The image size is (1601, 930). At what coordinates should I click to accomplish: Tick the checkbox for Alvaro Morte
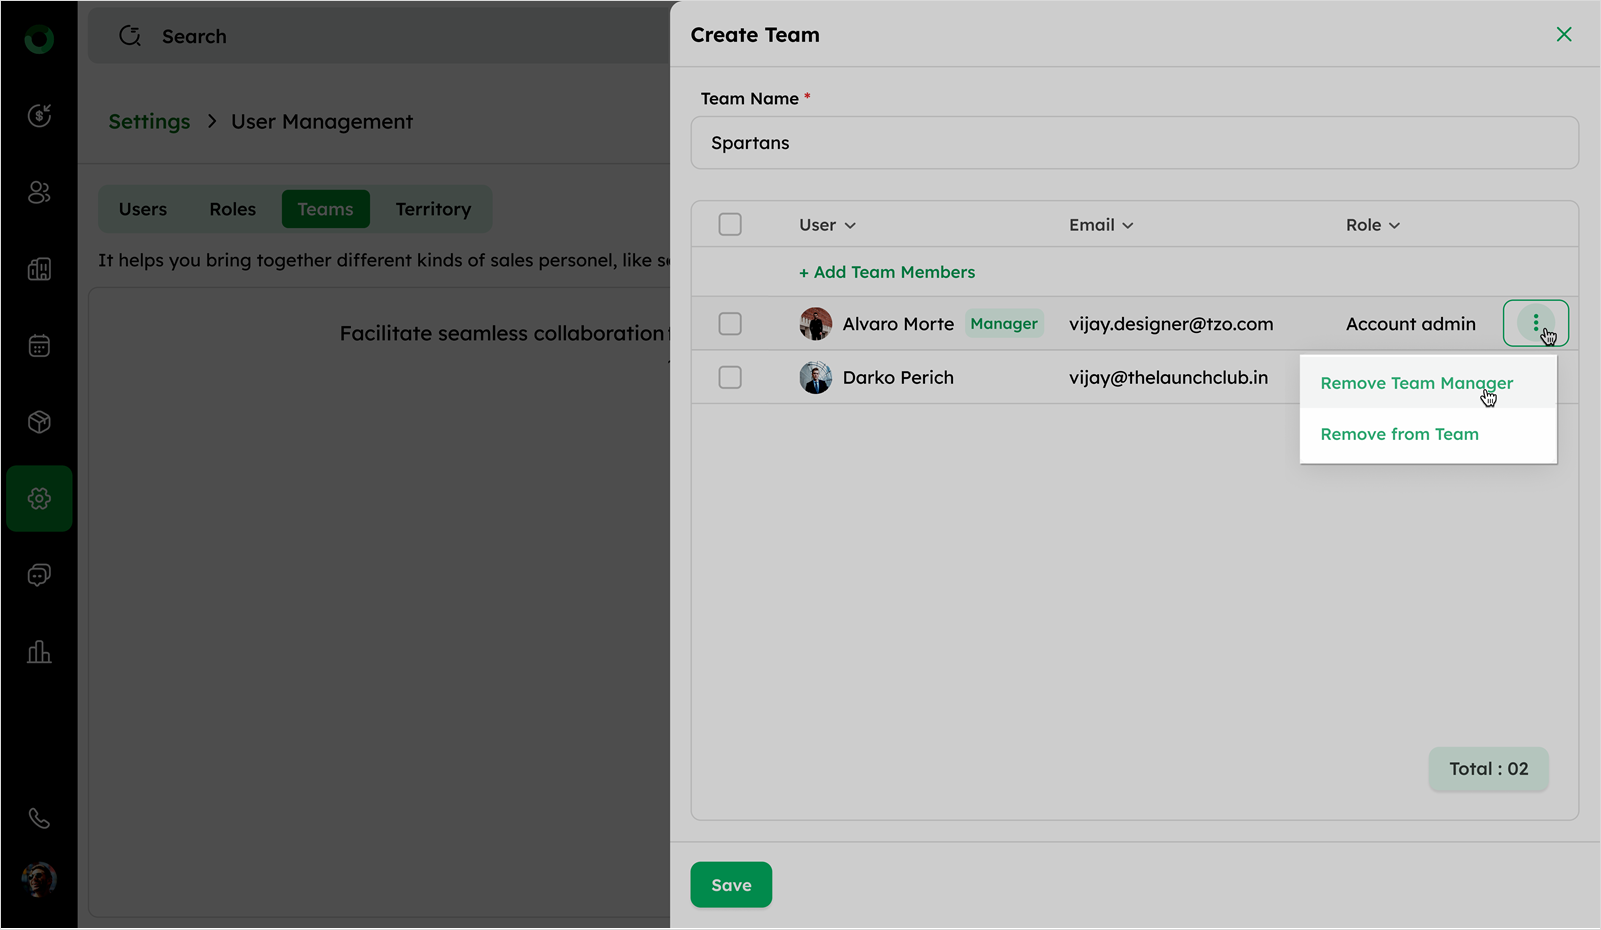(x=730, y=324)
